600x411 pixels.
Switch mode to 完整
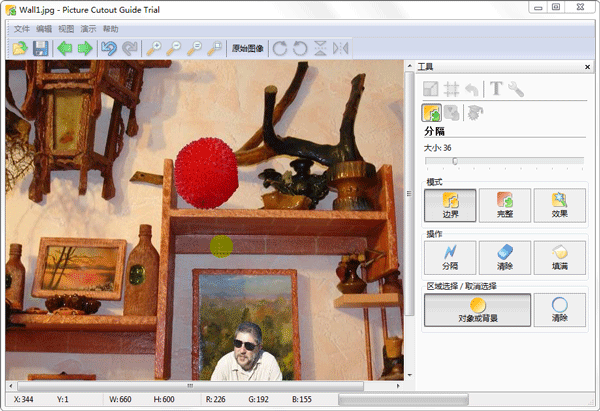pyautogui.click(x=505, y=205)
